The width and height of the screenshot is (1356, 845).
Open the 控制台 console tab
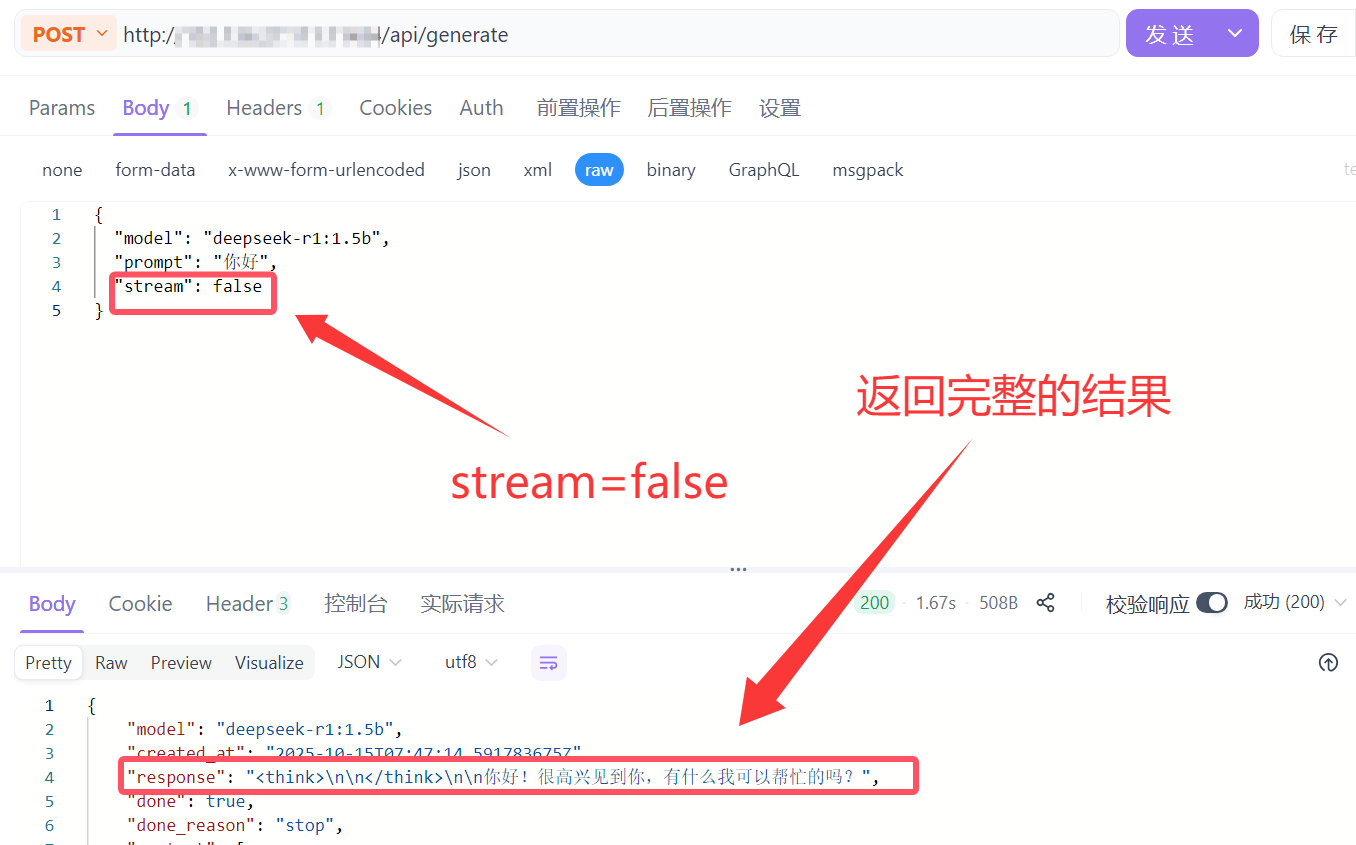(x=355, y=604)
